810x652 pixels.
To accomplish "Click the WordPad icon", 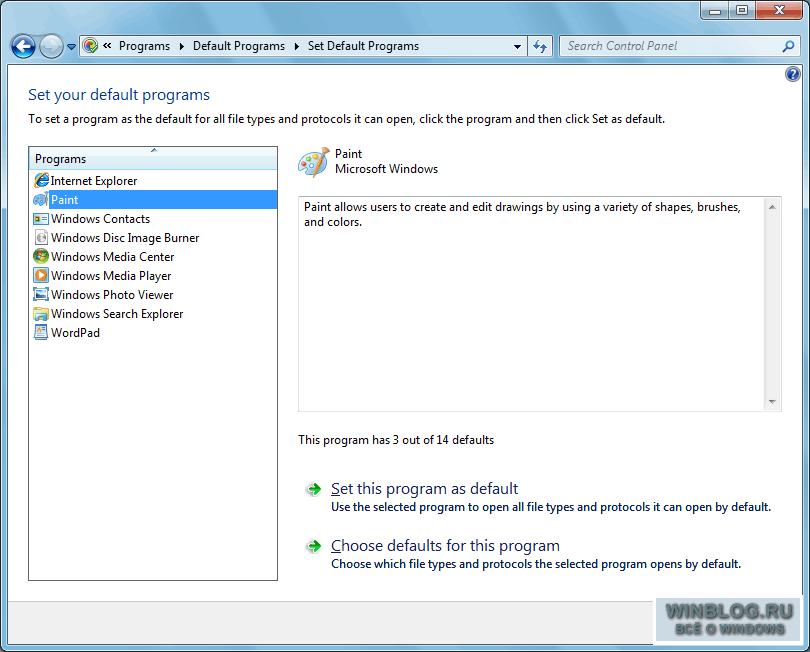I will coord(41,332).
